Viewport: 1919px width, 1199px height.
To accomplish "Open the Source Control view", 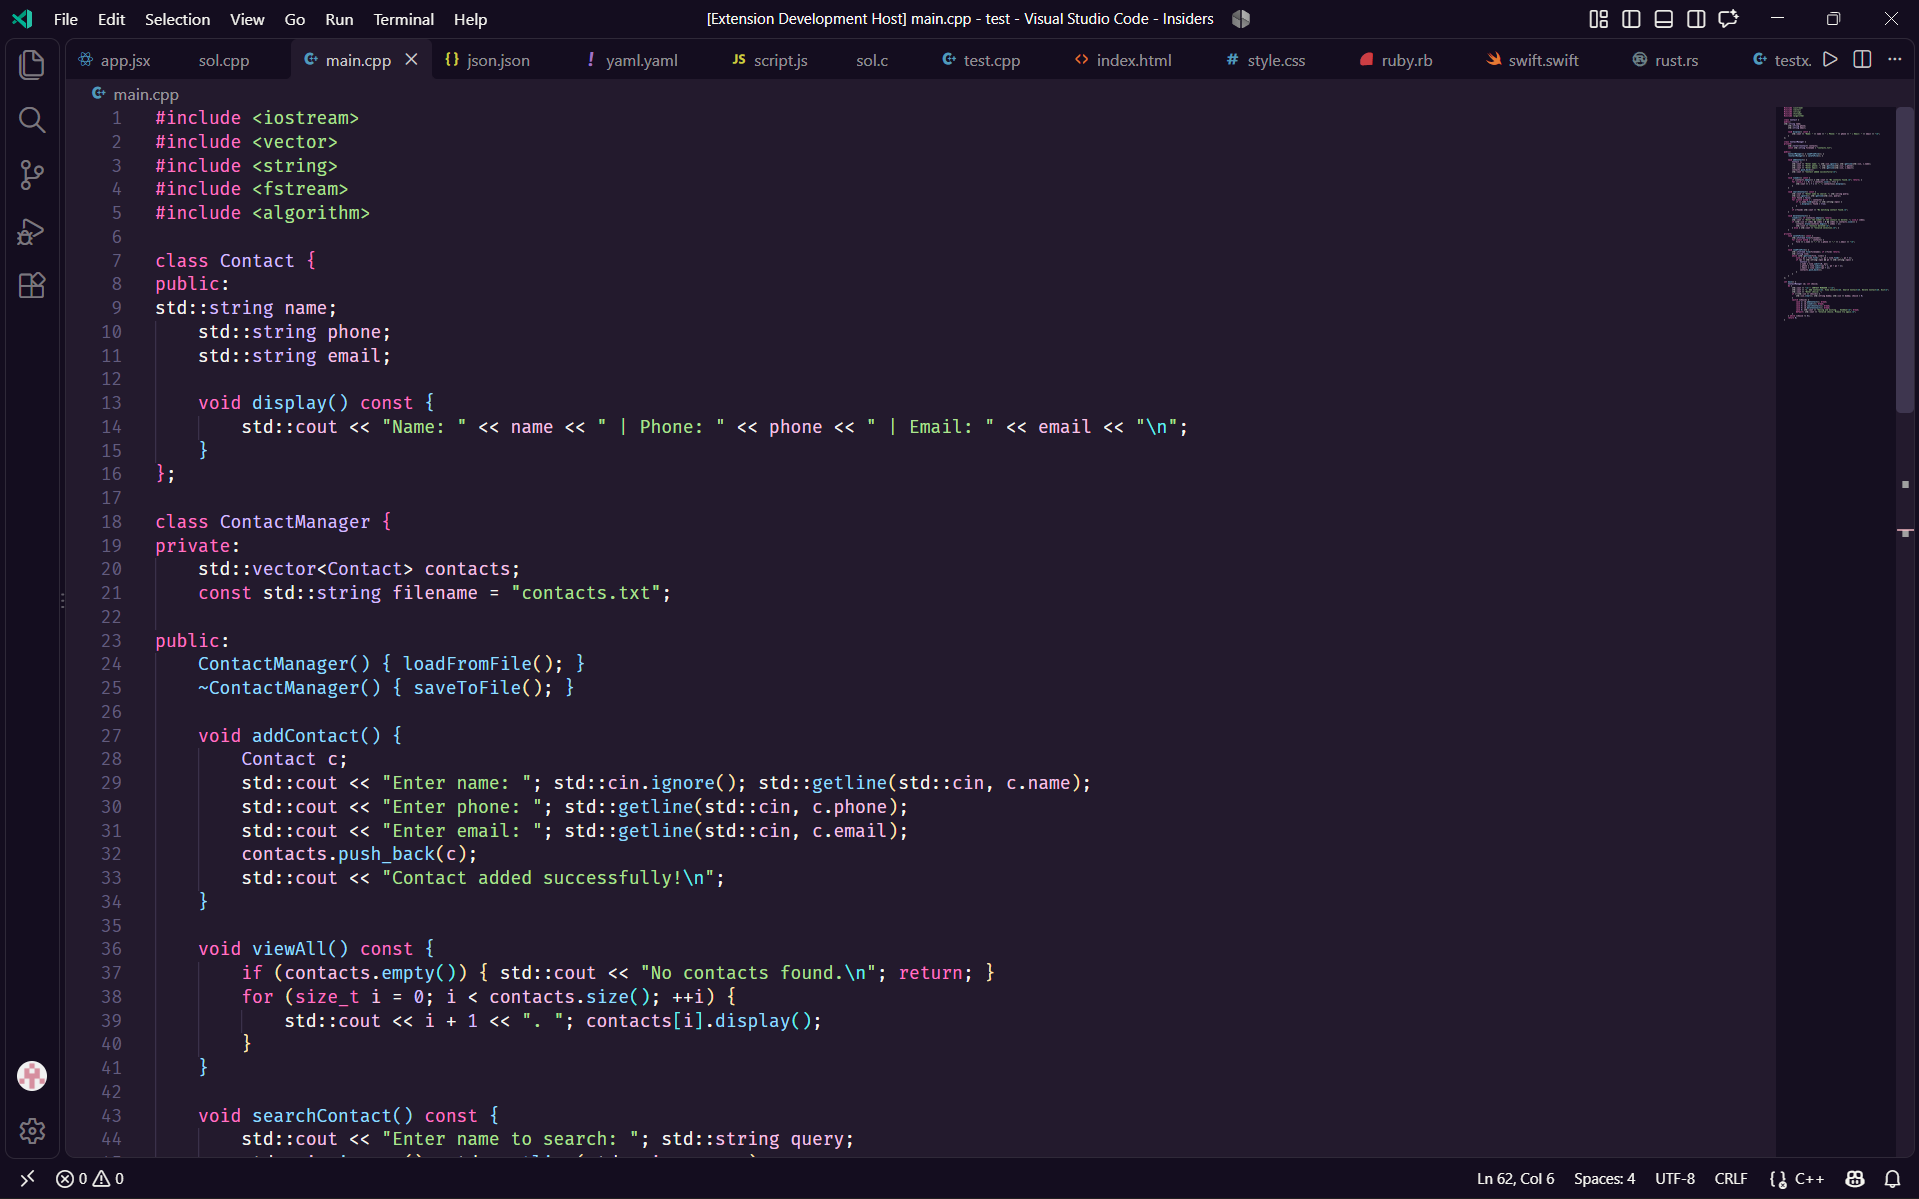I will tap(32, 175).
